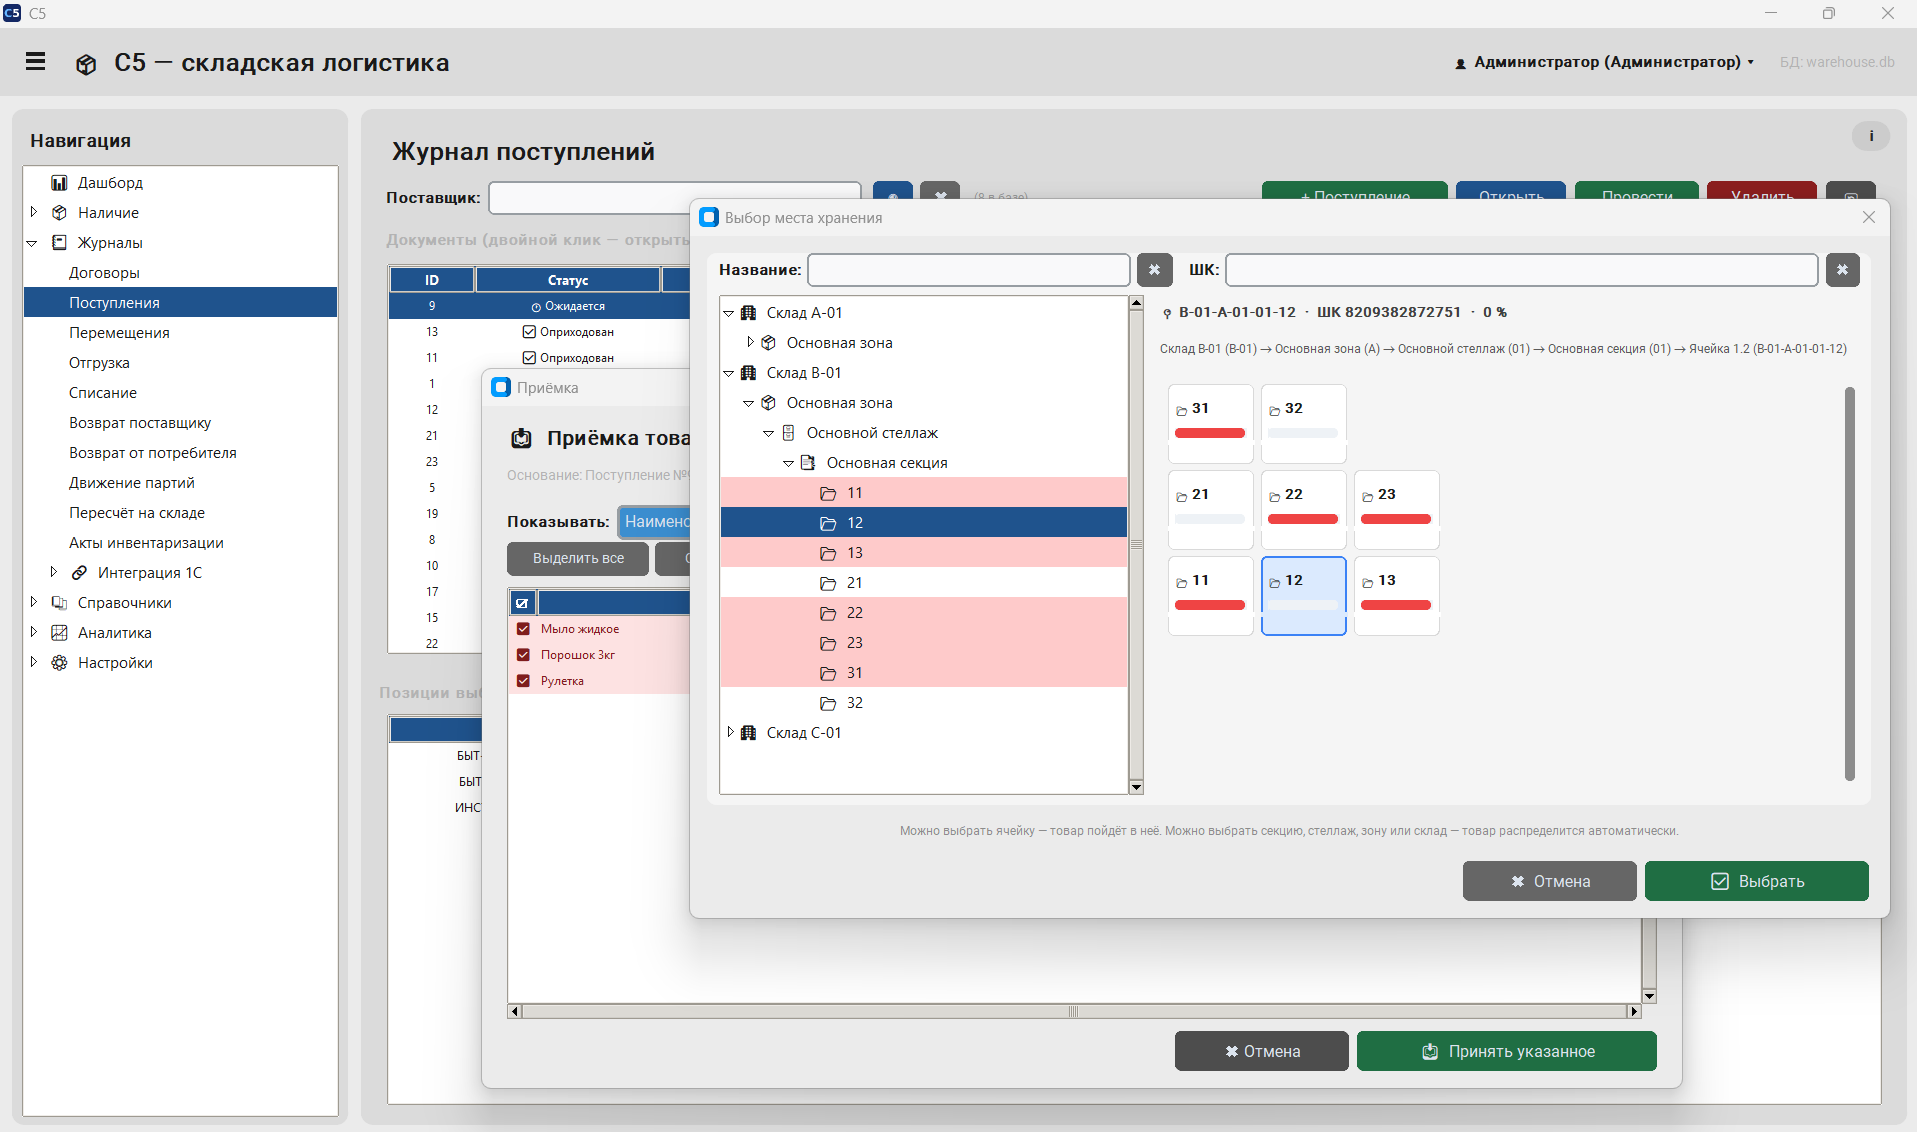Click the green Выбрать button
This screenshot has width=1917, height=1132.
[x=1756, y=881]
